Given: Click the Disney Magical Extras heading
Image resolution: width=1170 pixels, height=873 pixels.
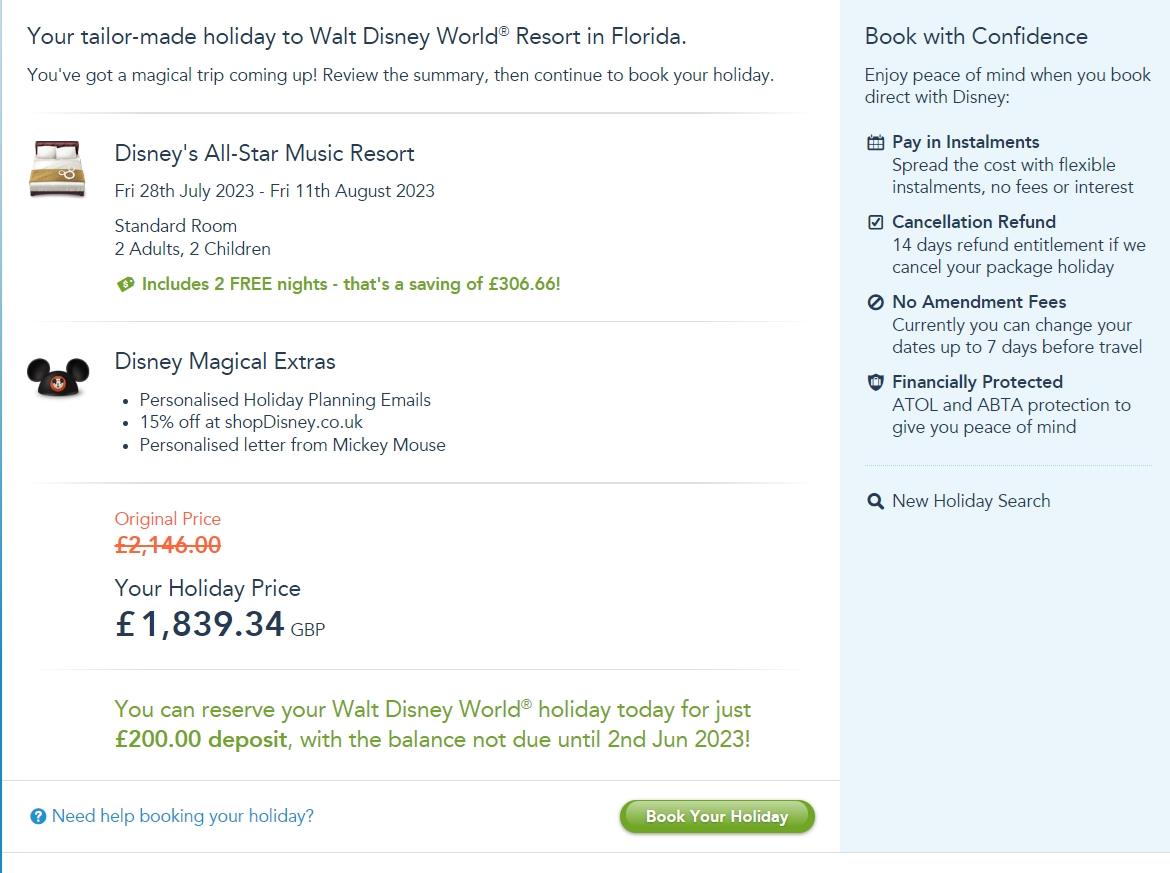Looking at the screenshot, I should click(x=225, y=362).
